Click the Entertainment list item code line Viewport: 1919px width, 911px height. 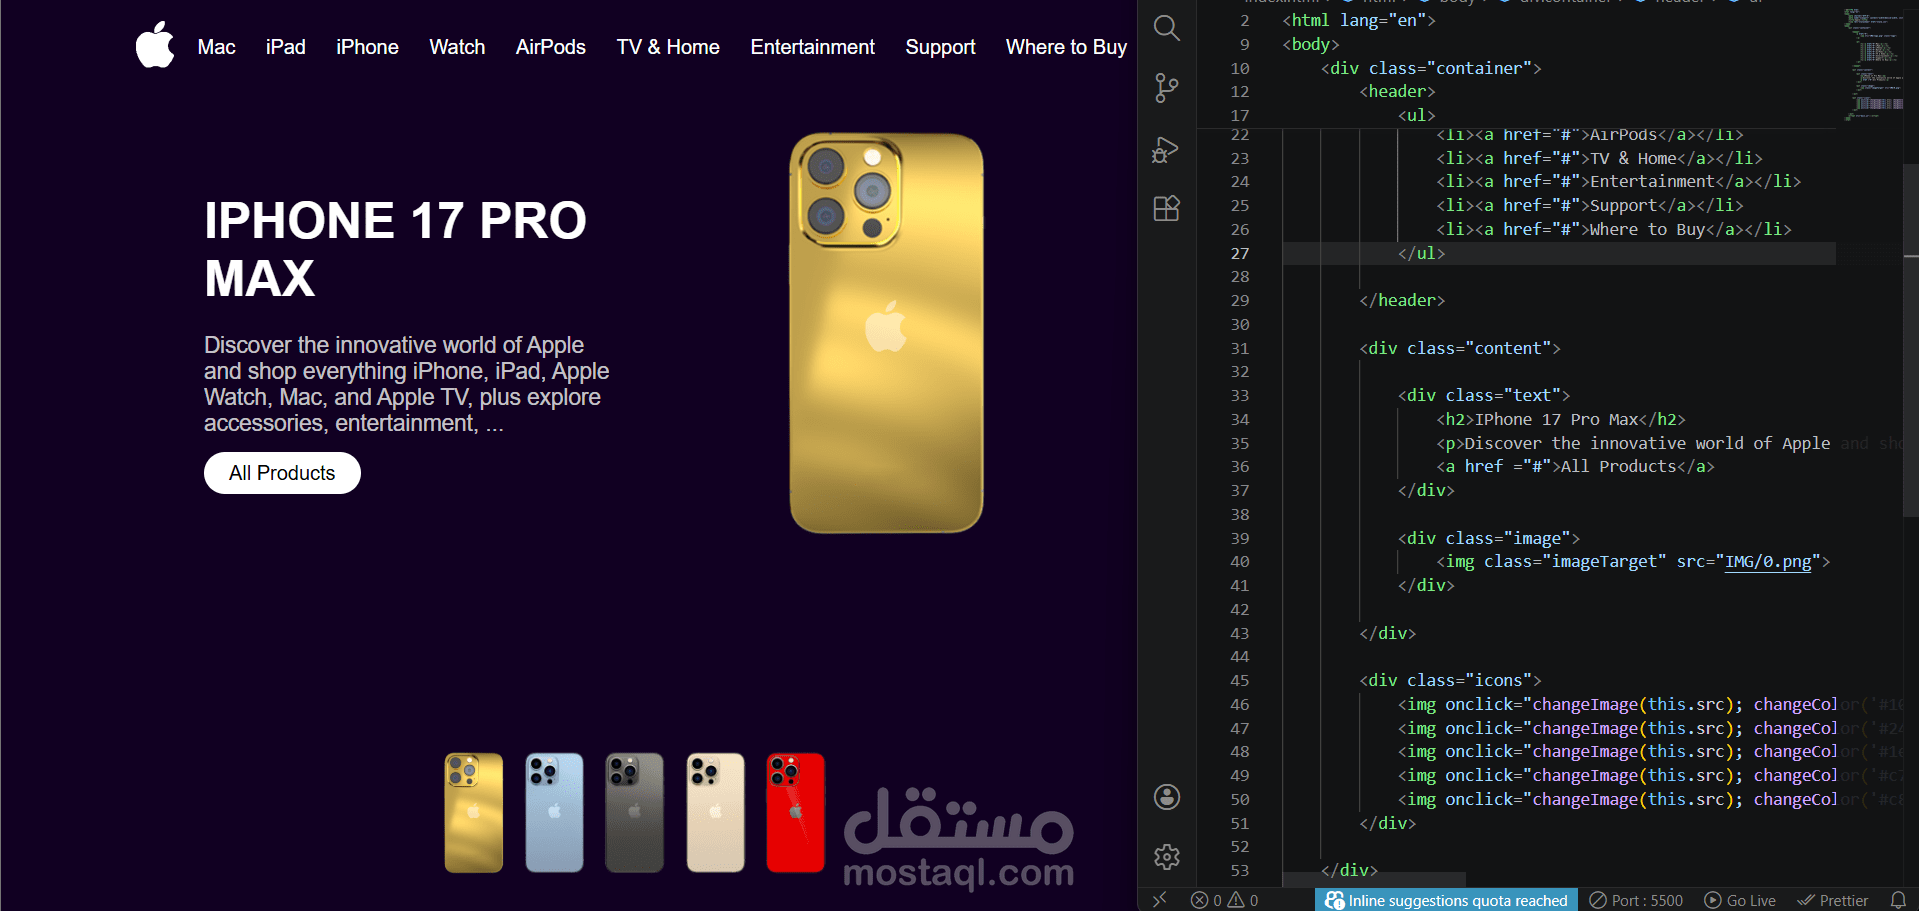pos(1618,181)
